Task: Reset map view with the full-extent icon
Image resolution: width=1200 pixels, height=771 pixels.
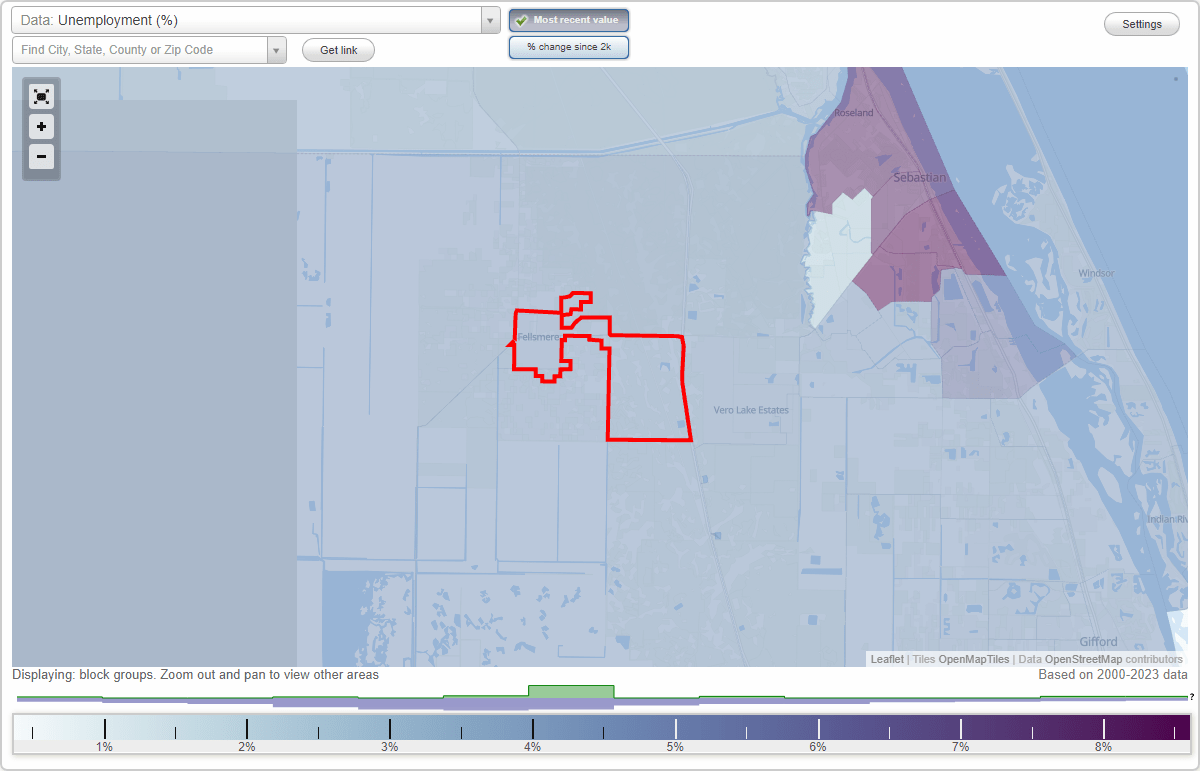Action: click(x=41, y=96)
